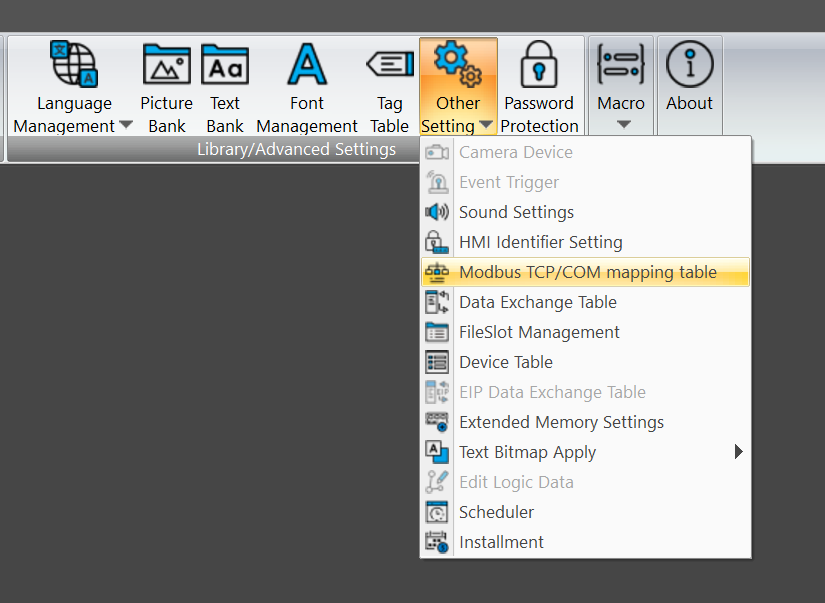This screenshot has height=603, width=825.
Task: Open FileSlot Management from the menu
Action: click(x=539, y=332)
